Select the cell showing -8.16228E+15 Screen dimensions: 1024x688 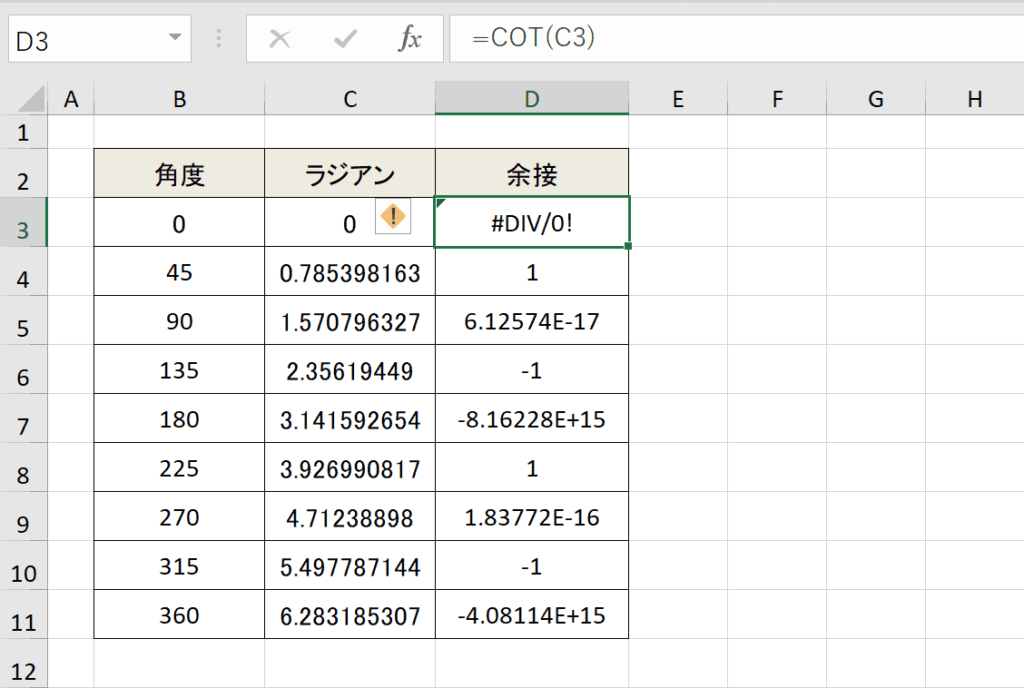[531, 418]
